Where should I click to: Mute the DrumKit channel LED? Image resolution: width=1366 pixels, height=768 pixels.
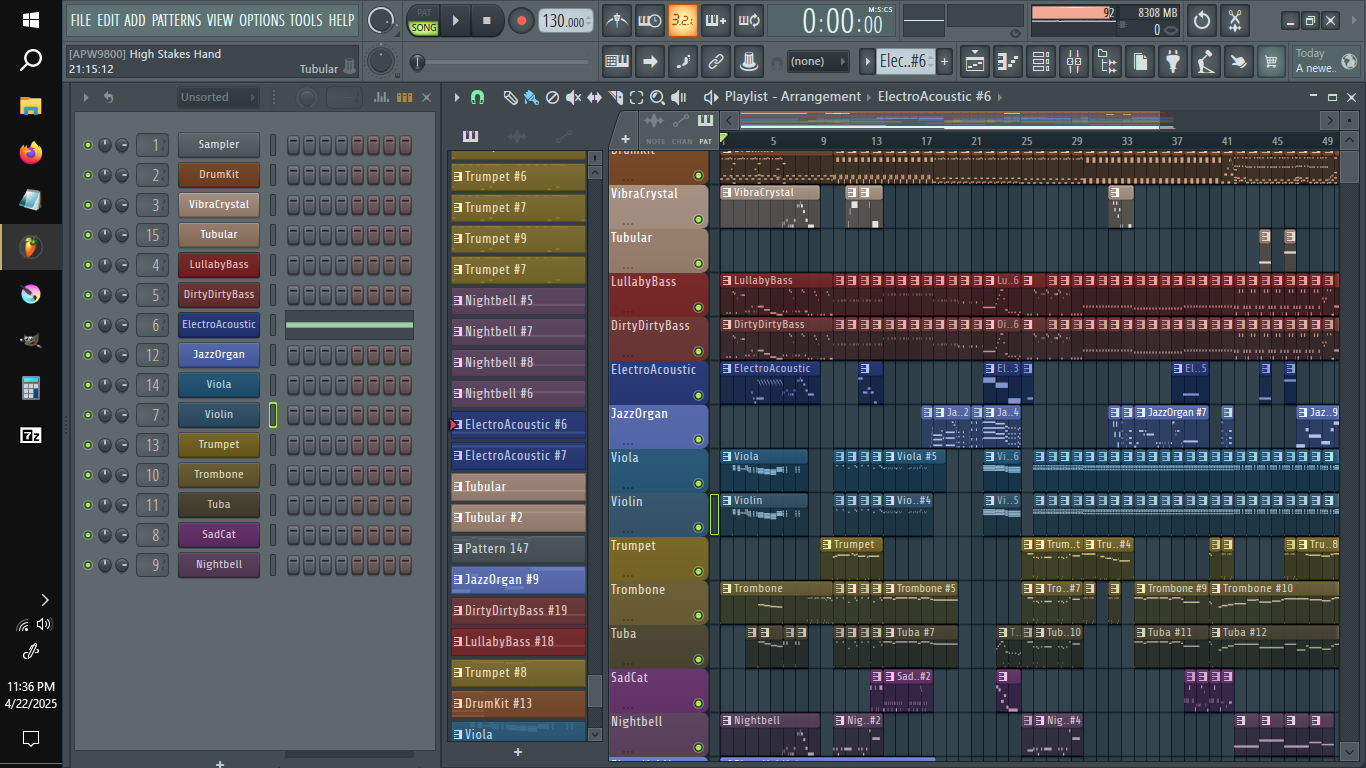point(88,175)
